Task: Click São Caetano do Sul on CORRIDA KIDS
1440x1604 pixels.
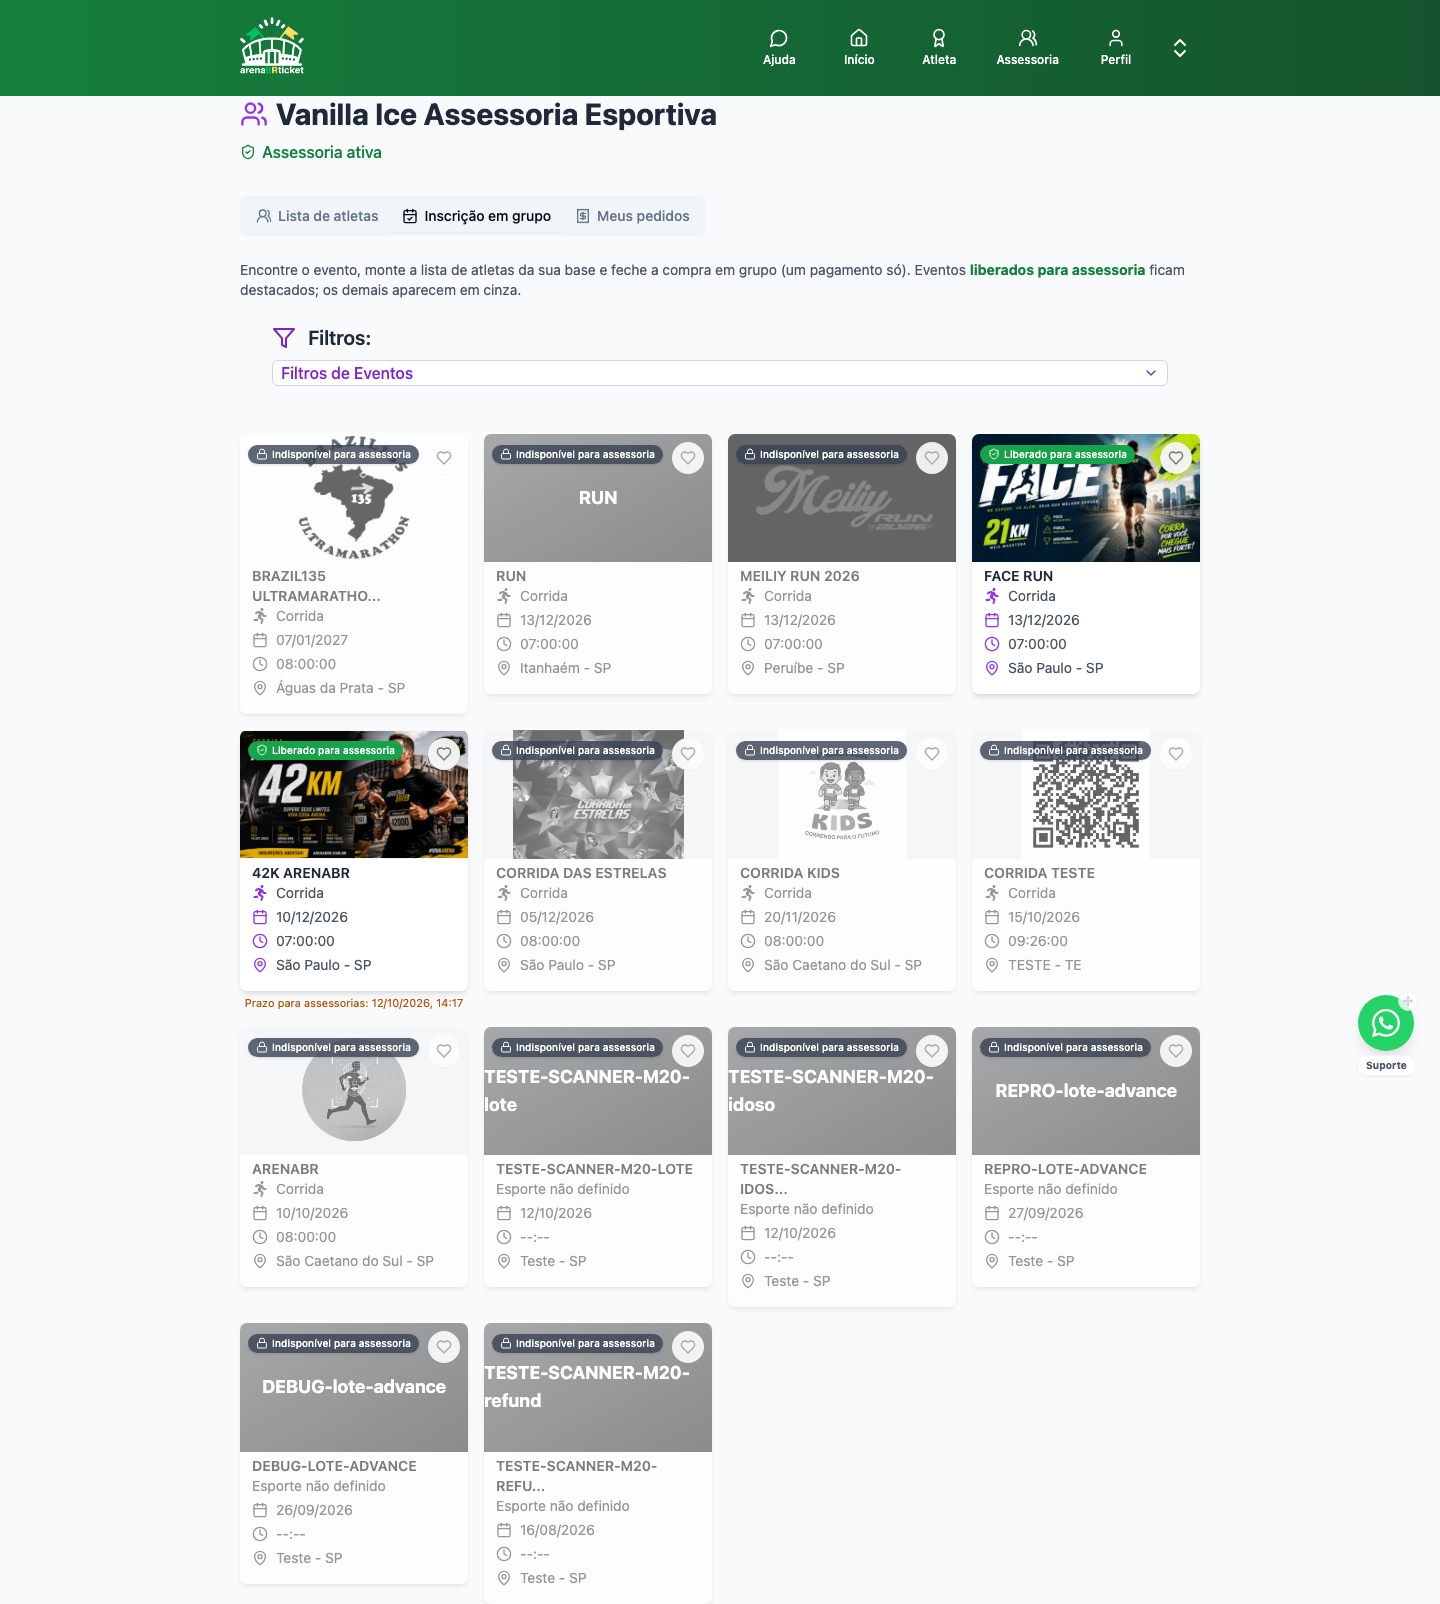Action: [x=843, y=965]
